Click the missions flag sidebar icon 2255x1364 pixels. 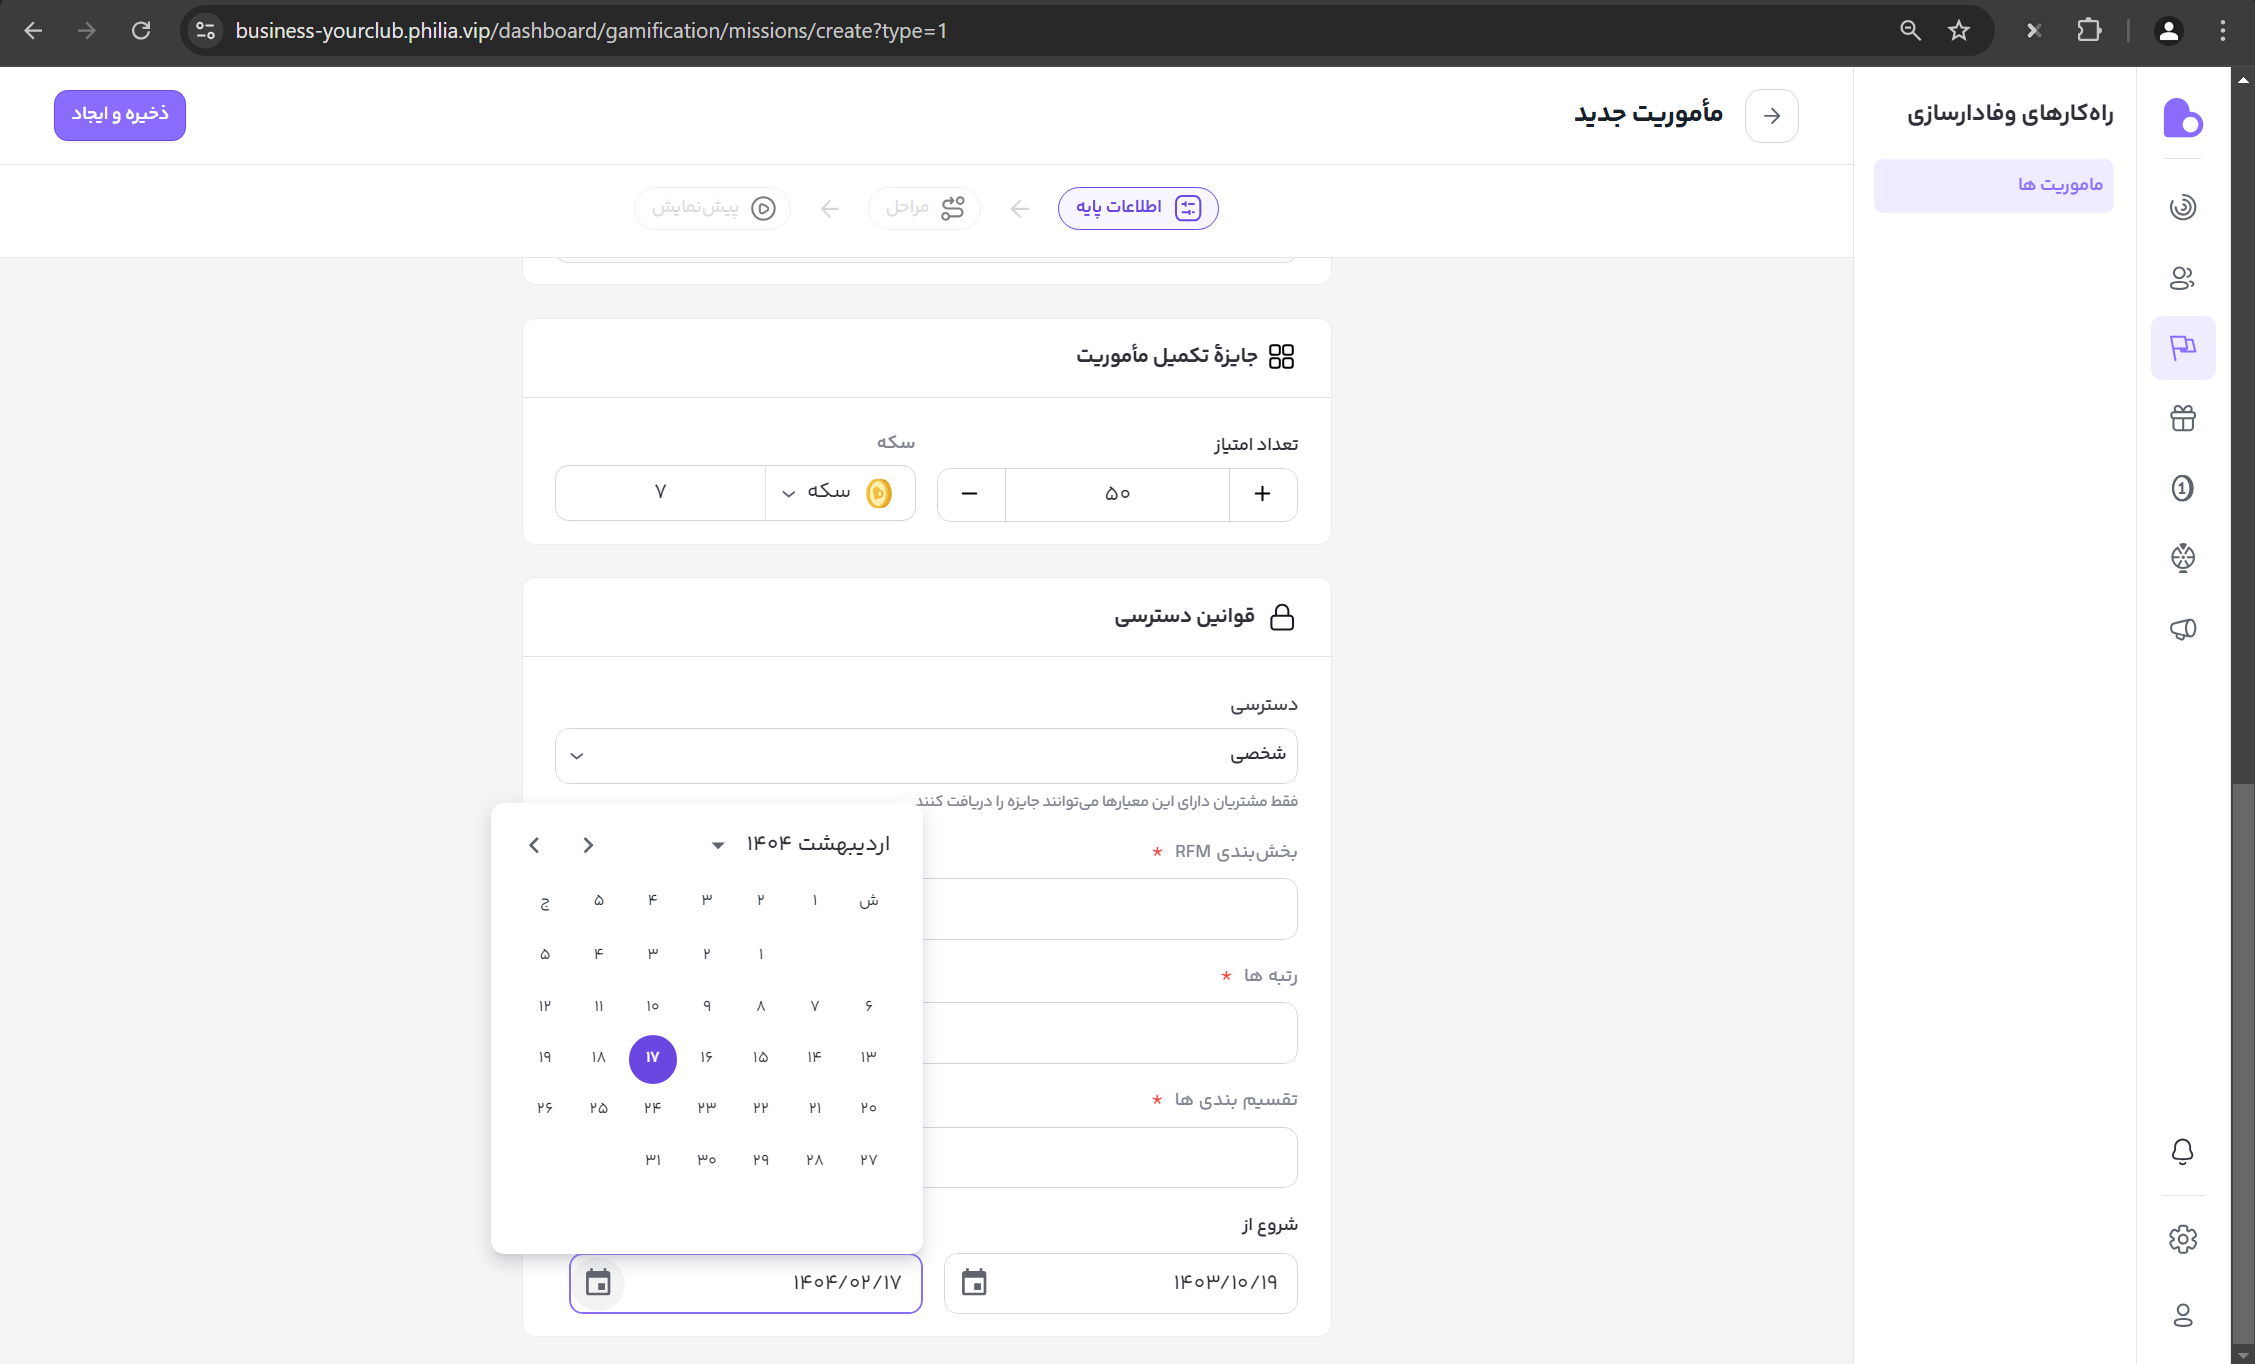[2182, 347]
